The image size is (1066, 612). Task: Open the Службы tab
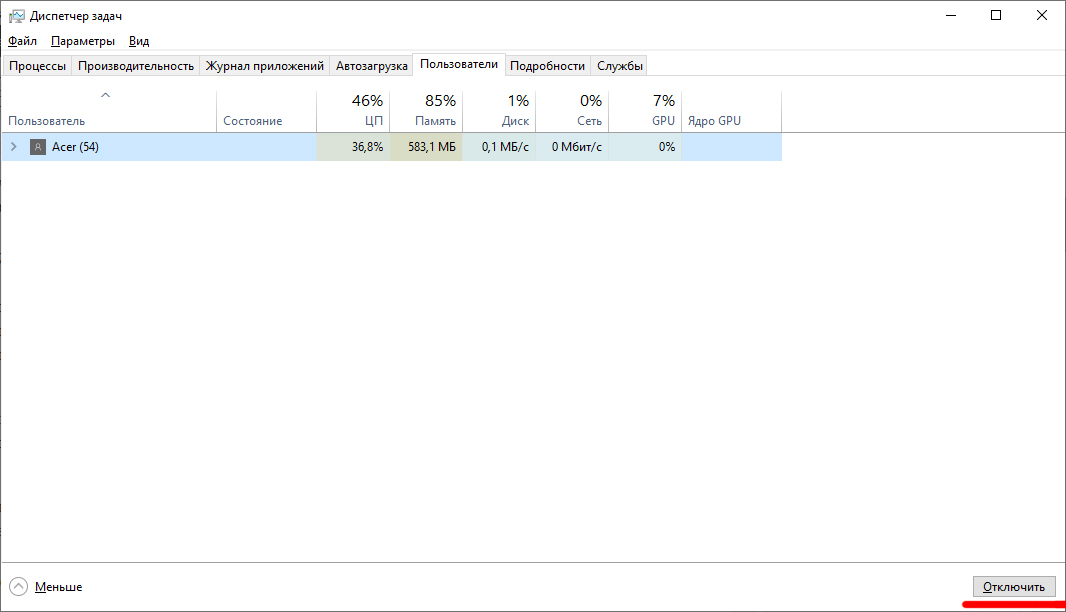tap(619, 66)
